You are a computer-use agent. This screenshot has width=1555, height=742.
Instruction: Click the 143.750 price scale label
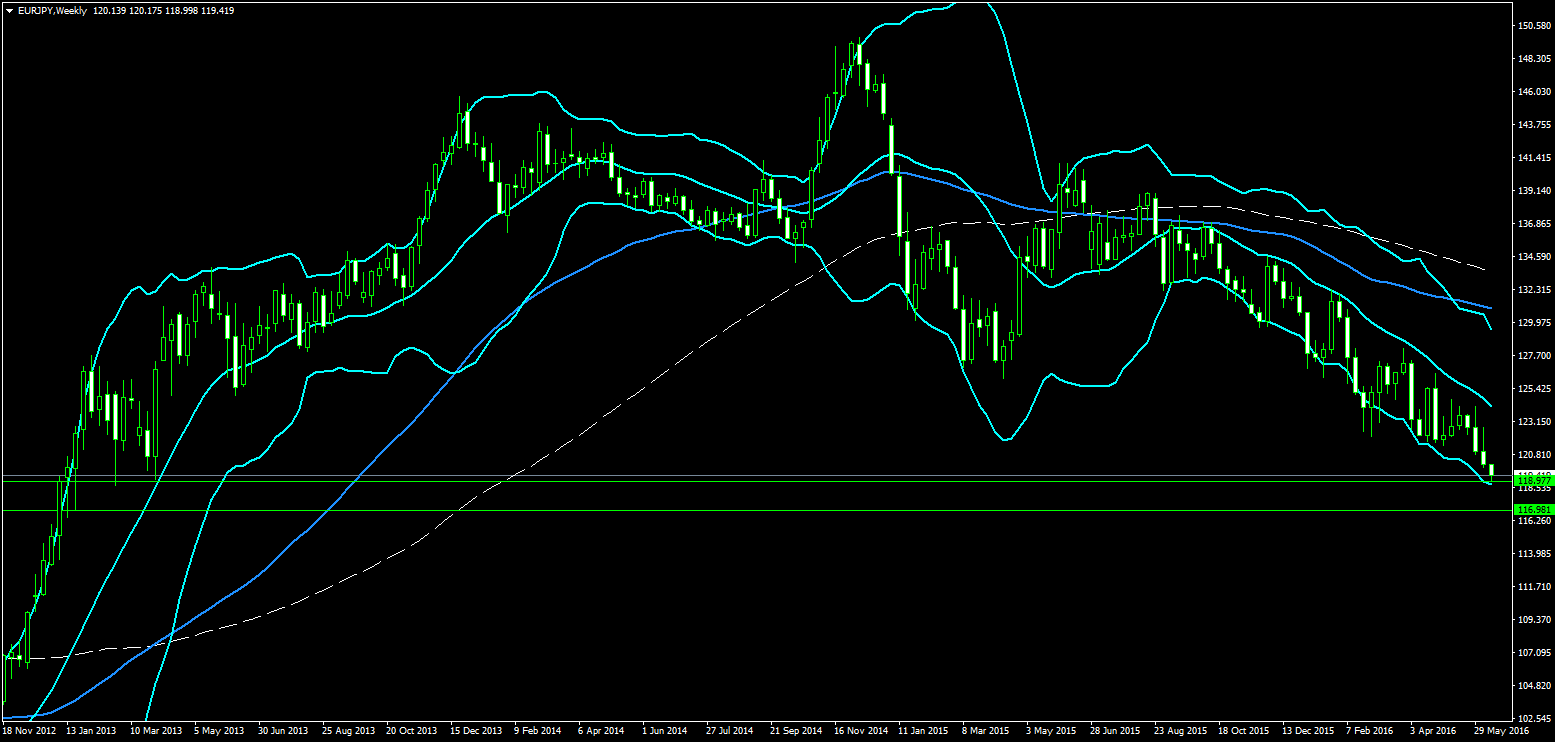[1532, 124]
